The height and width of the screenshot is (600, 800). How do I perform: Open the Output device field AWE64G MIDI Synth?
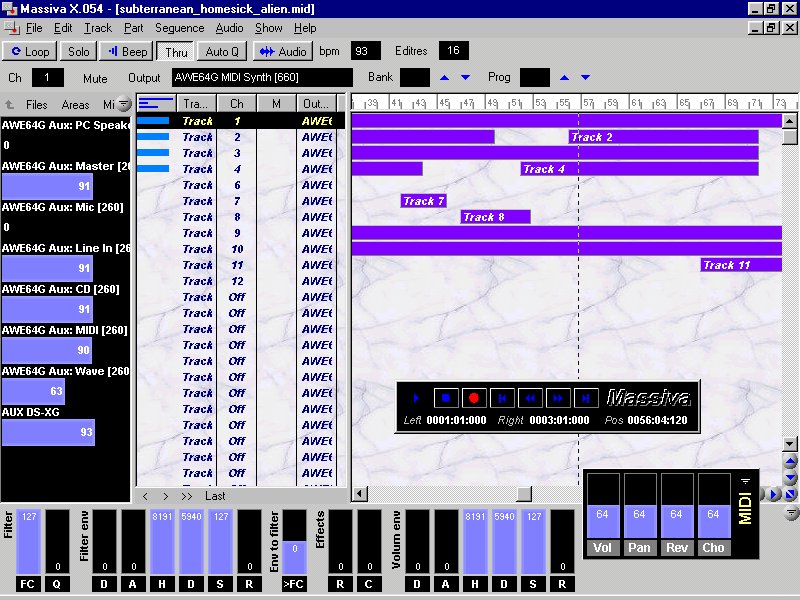(x=262, y=78)
